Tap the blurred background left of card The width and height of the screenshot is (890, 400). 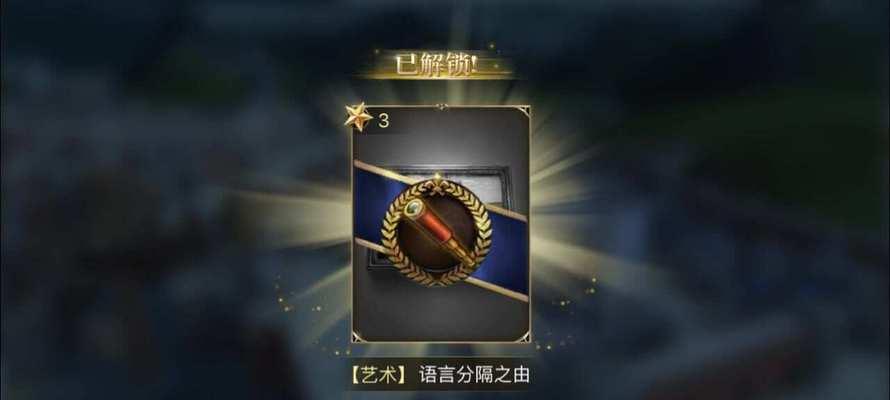[170, 227]
